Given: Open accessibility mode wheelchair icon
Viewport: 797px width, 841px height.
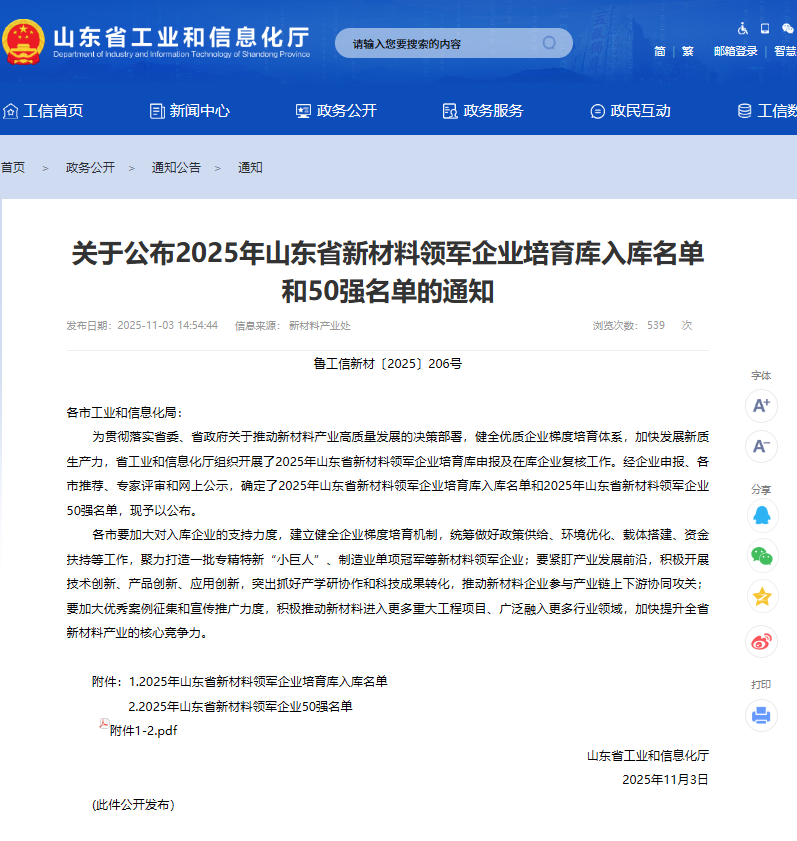Looking at the screenshot, I should [743, 28].
